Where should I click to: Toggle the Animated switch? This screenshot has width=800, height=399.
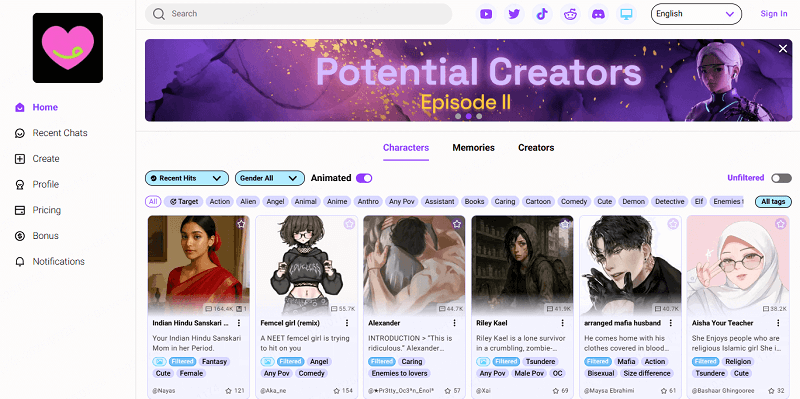pyautogui.click(x=364, y=178)
